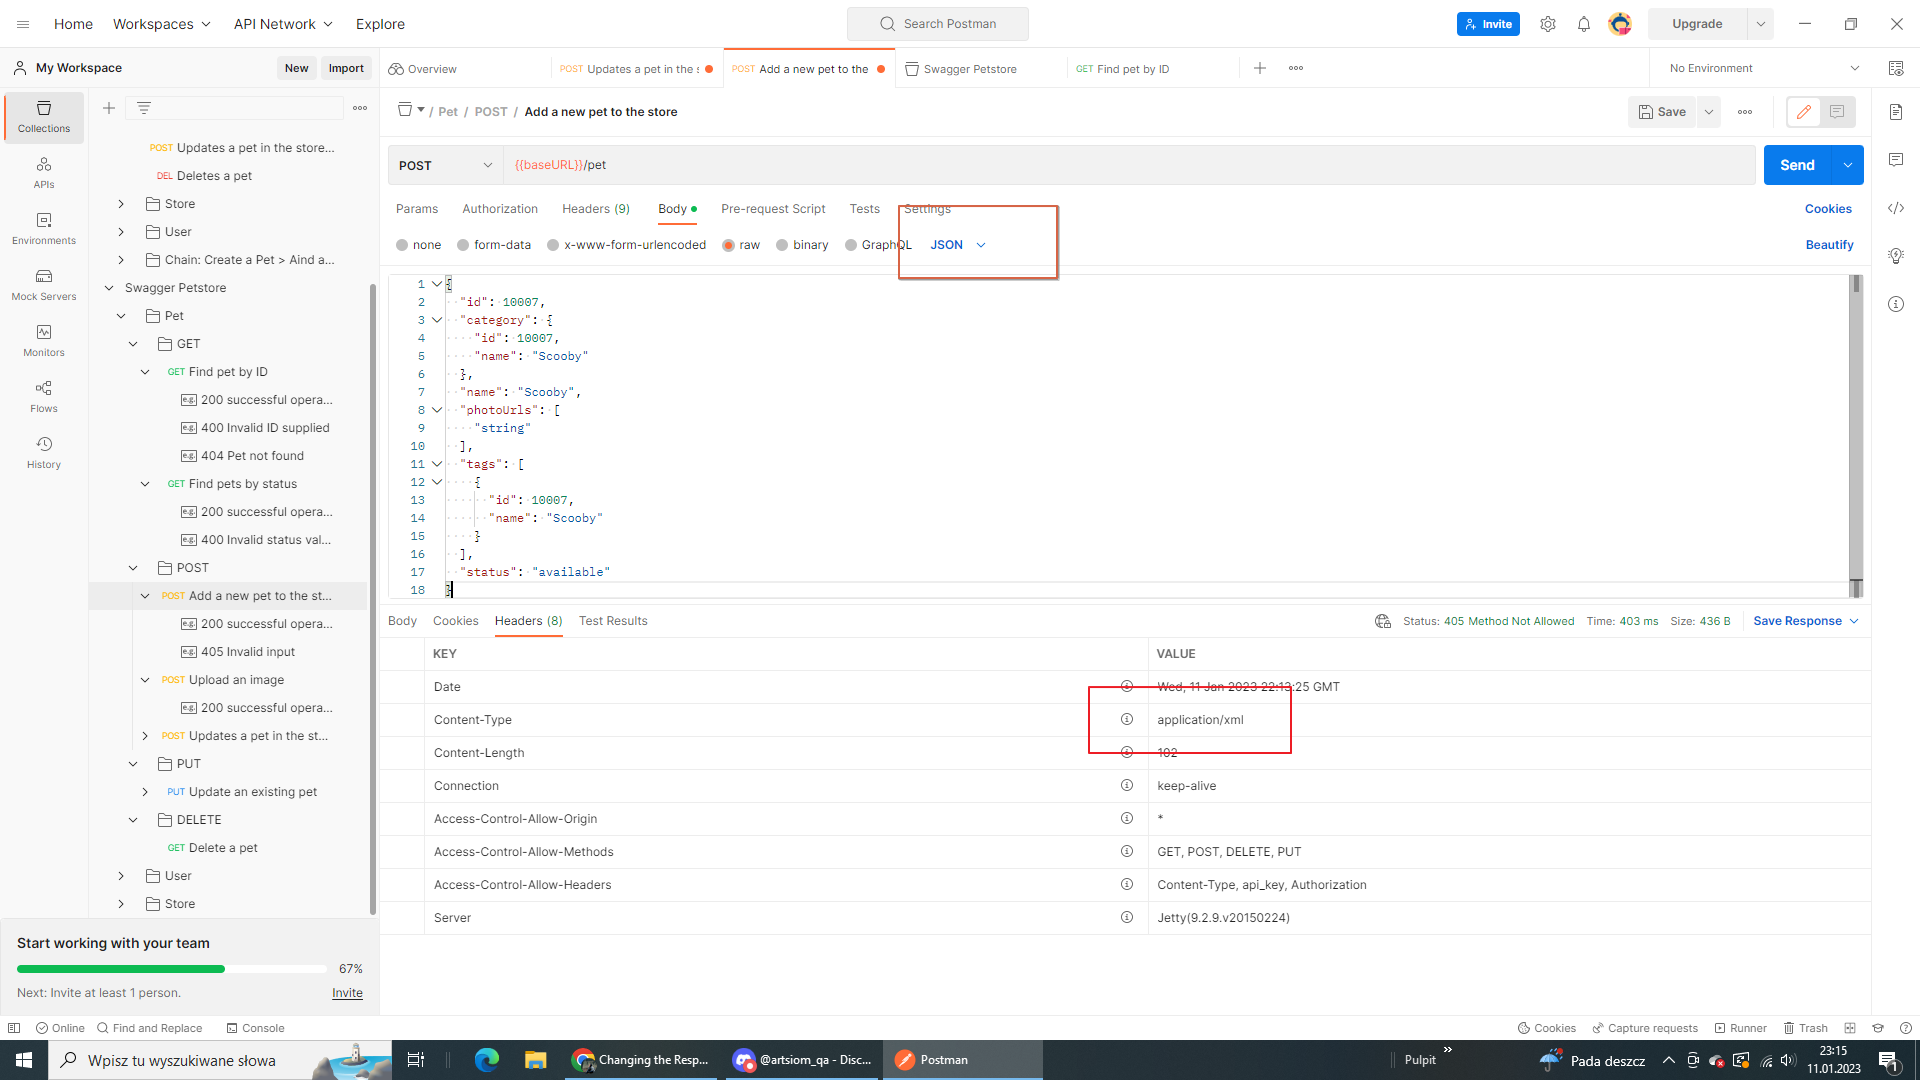1920x1080 pixels.
Task: Click the Send button
Action: [x=1797, y=165]
